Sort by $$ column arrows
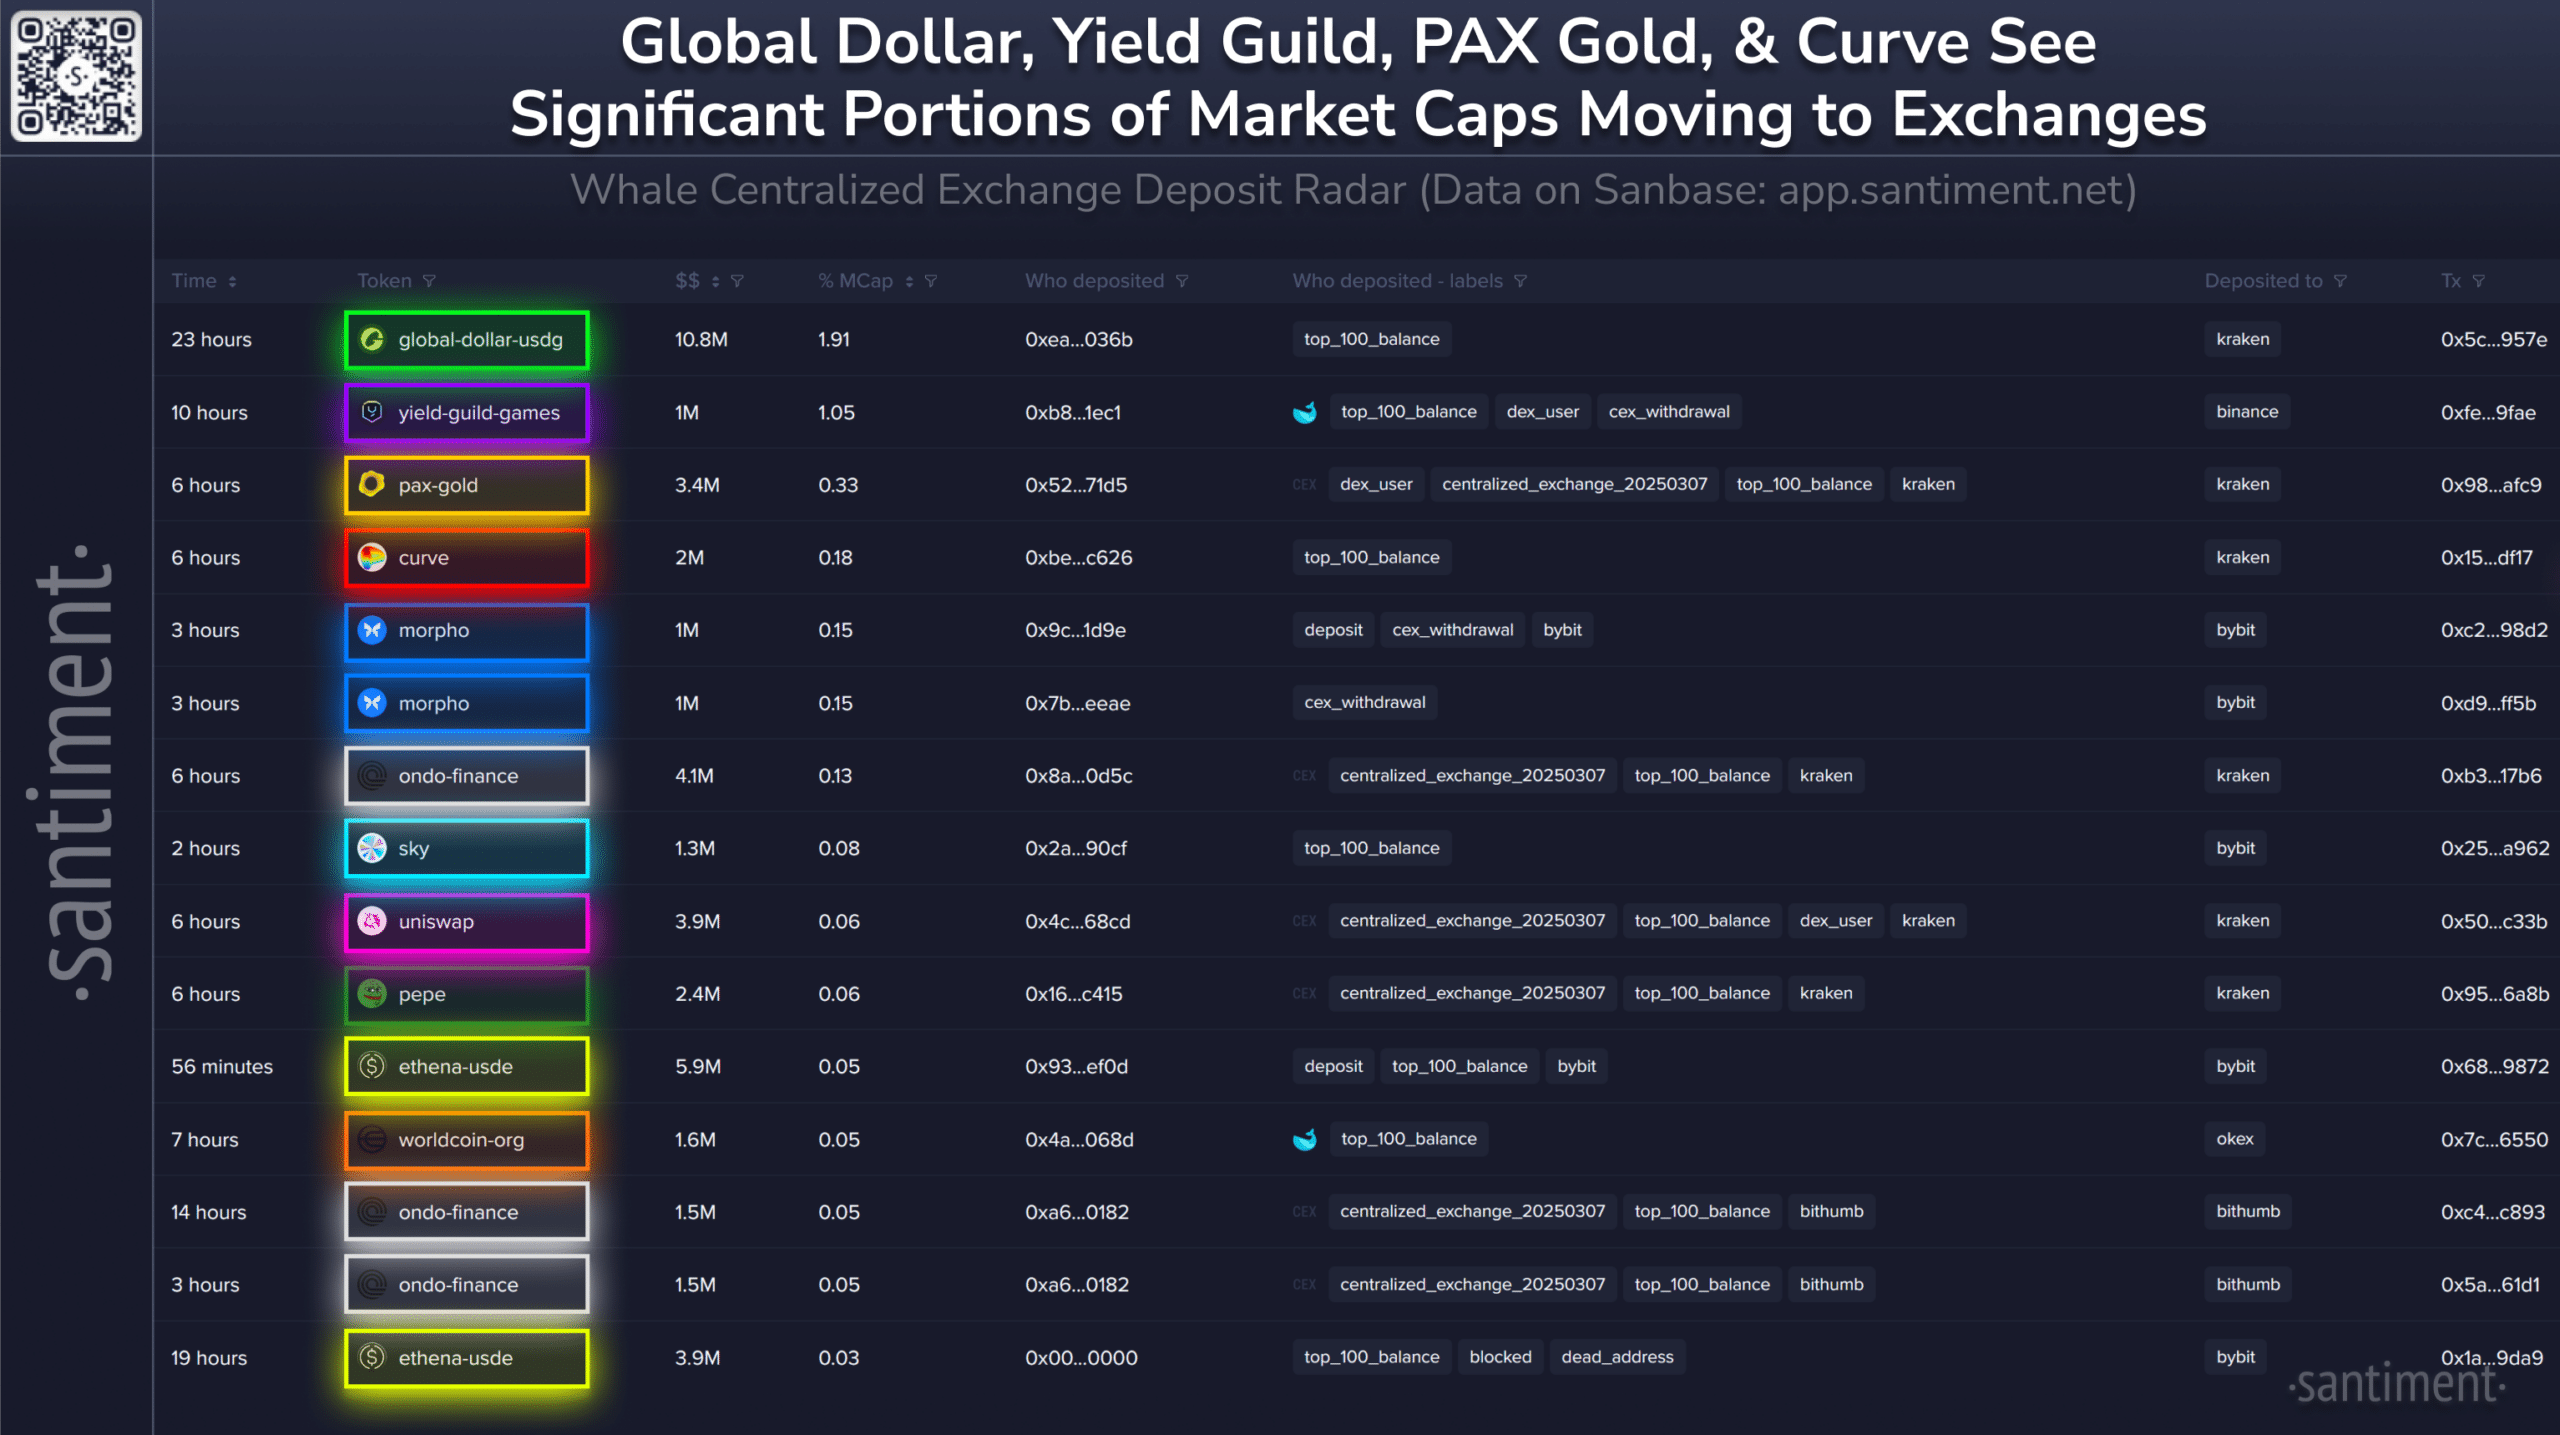The image size is (2560, 1435). point(715,281)
